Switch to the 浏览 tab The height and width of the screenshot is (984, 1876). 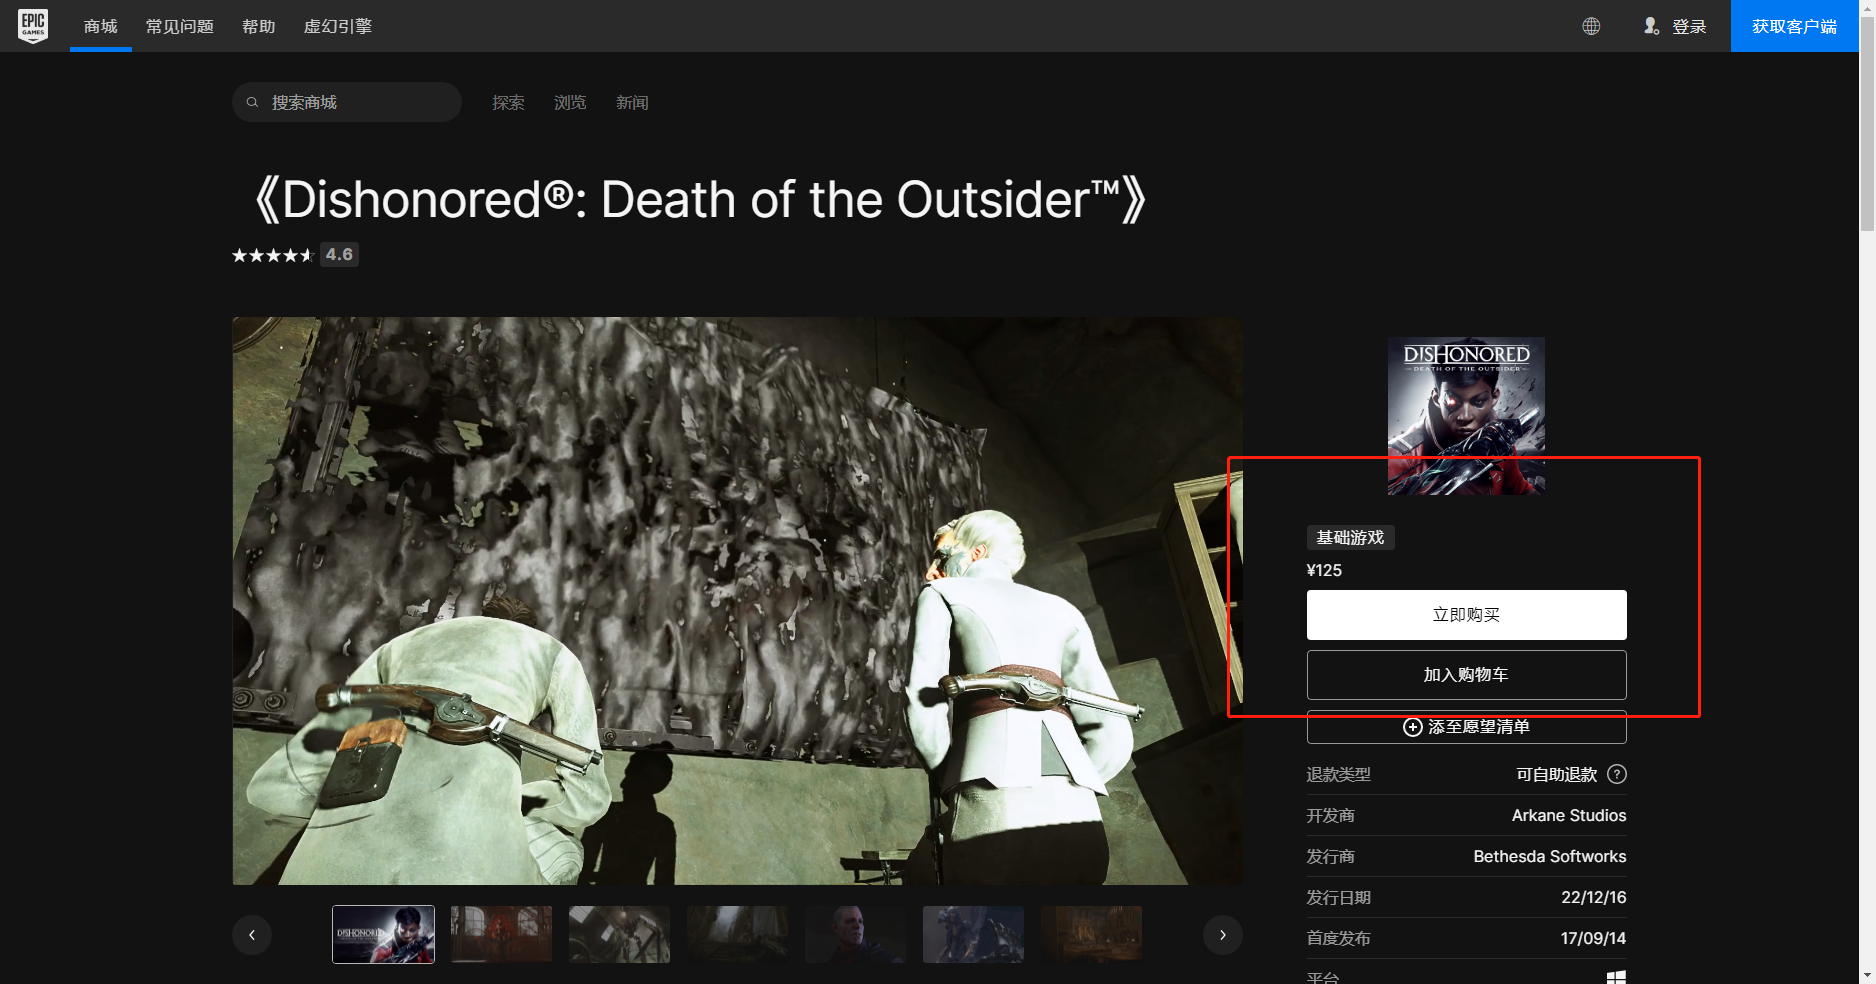570,102
